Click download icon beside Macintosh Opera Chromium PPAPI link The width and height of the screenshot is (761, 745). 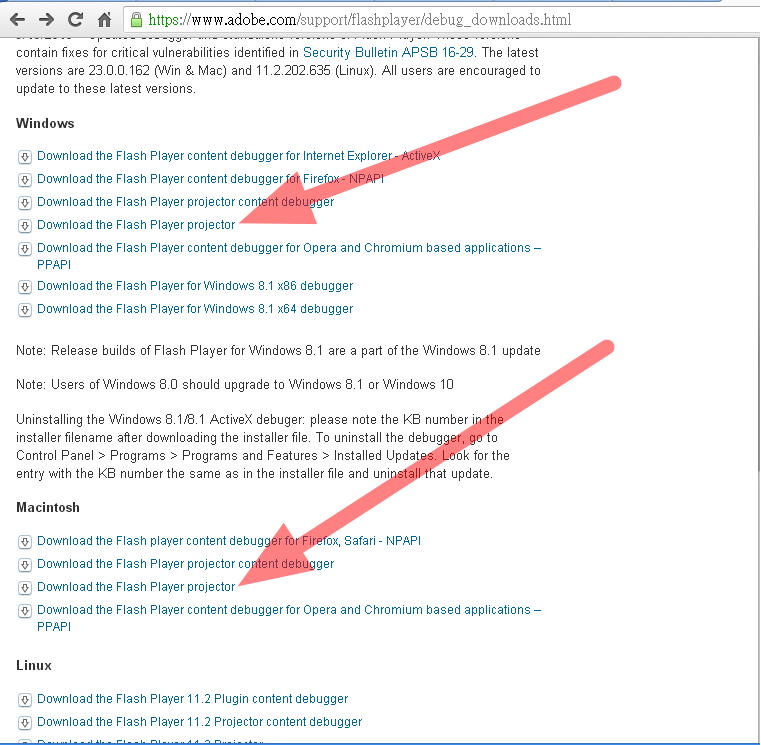click(25, 611)
